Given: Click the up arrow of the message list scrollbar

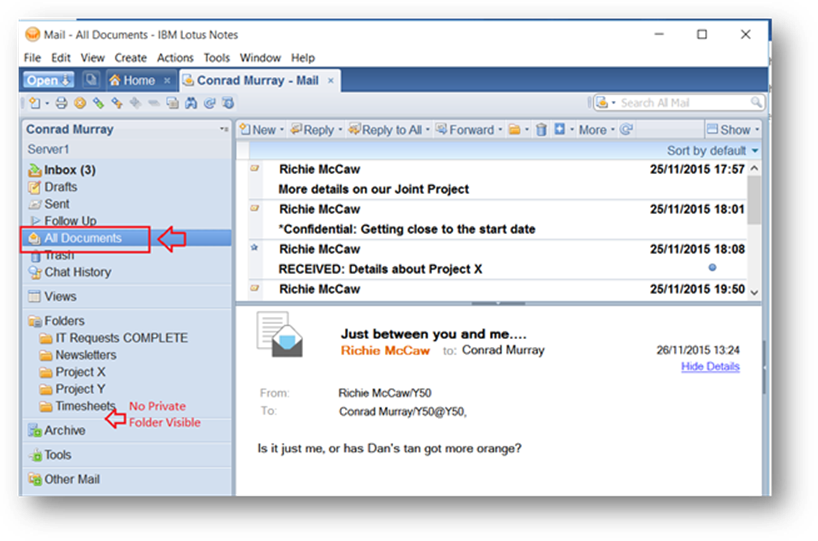Looking at the screenshot, I should [x=754, y=168].
